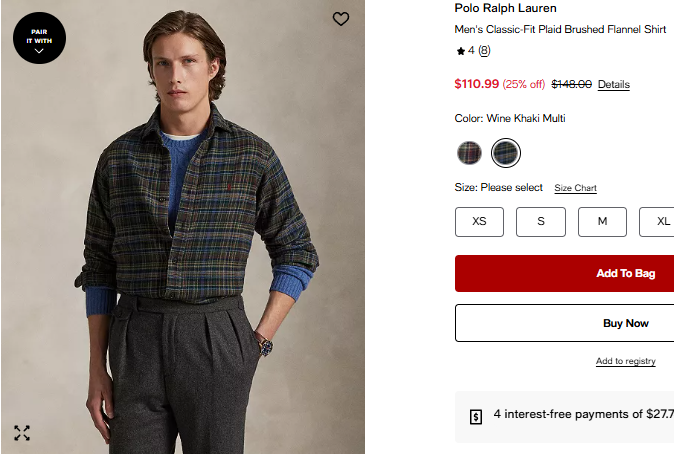Select size S
The width and height of the screenshot is (674, 456).
[x=541, y=222]
